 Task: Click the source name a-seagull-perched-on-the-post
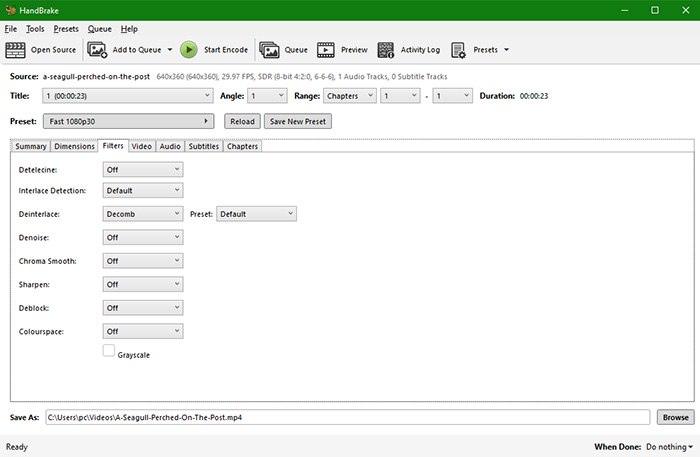pos(96,77)
